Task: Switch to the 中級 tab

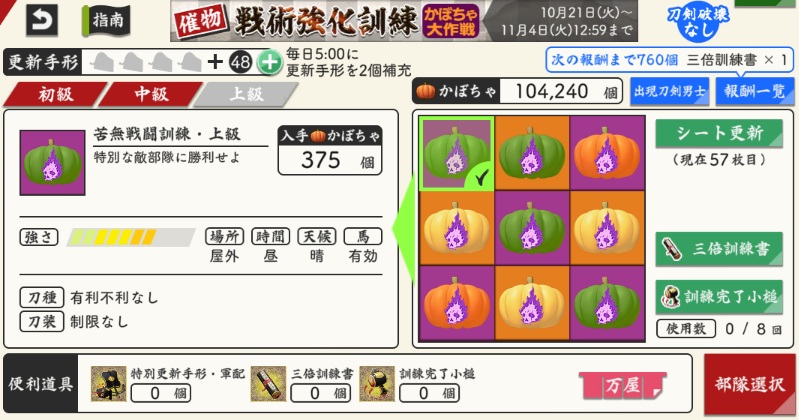Action: [151, 94]
